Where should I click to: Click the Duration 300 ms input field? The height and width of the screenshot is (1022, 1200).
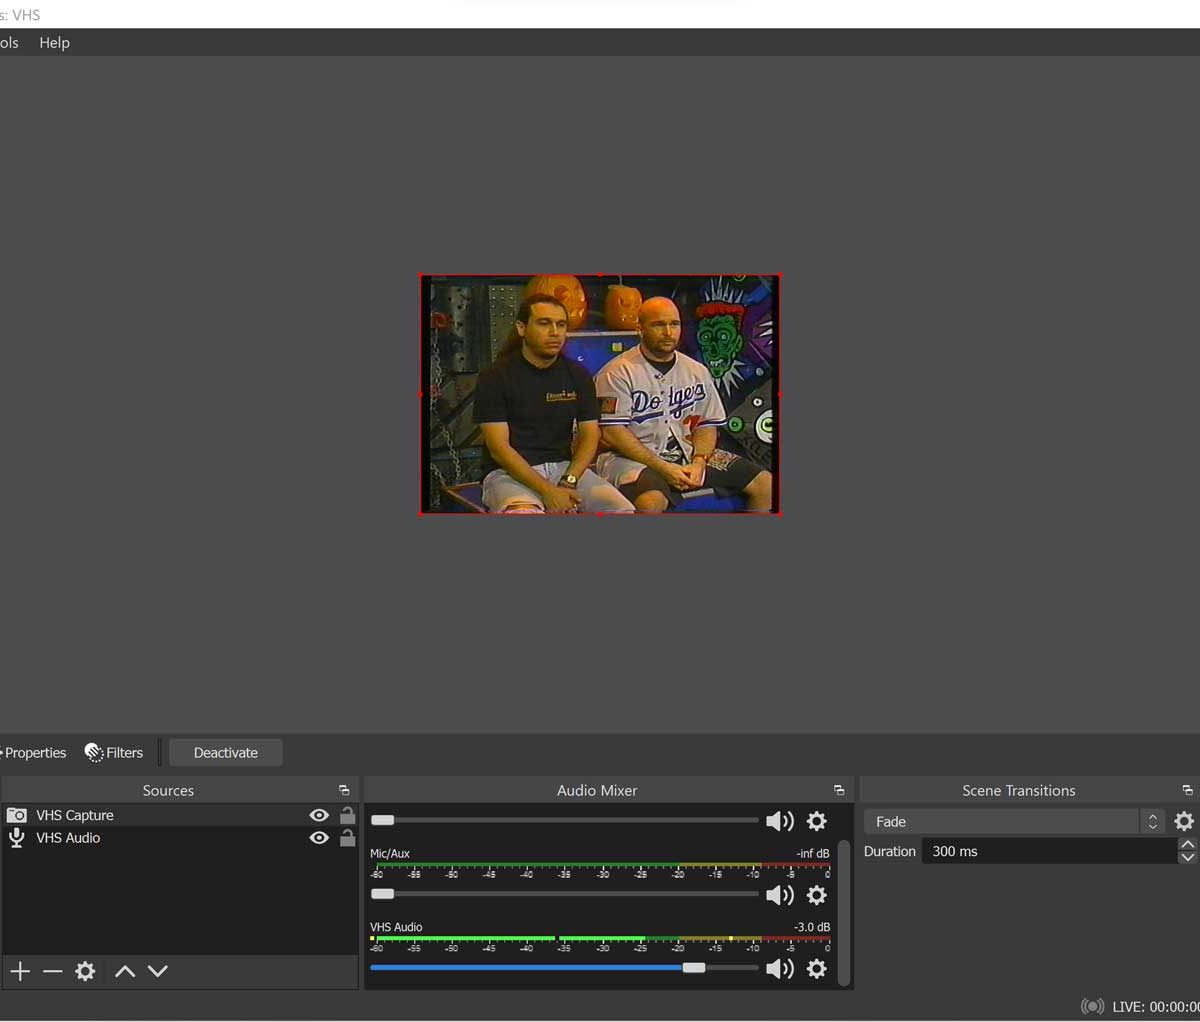[x=1048, y=851]
